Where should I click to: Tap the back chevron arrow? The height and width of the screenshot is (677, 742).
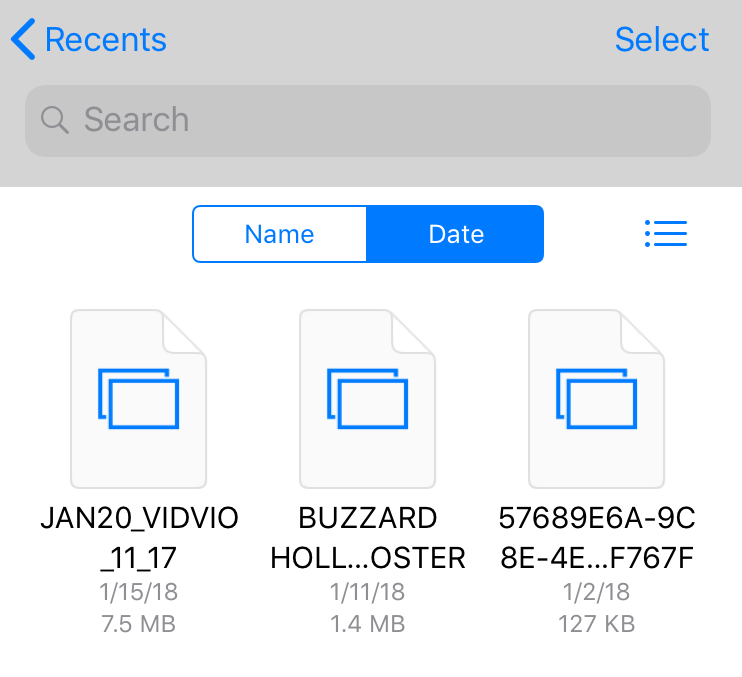point(22,40)
